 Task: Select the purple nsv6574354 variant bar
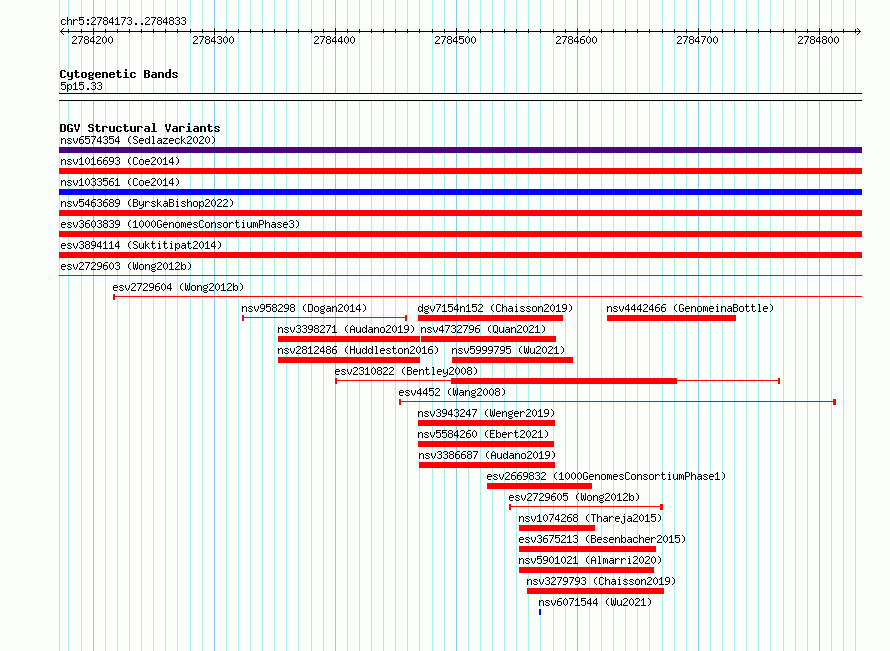(460, 150)
